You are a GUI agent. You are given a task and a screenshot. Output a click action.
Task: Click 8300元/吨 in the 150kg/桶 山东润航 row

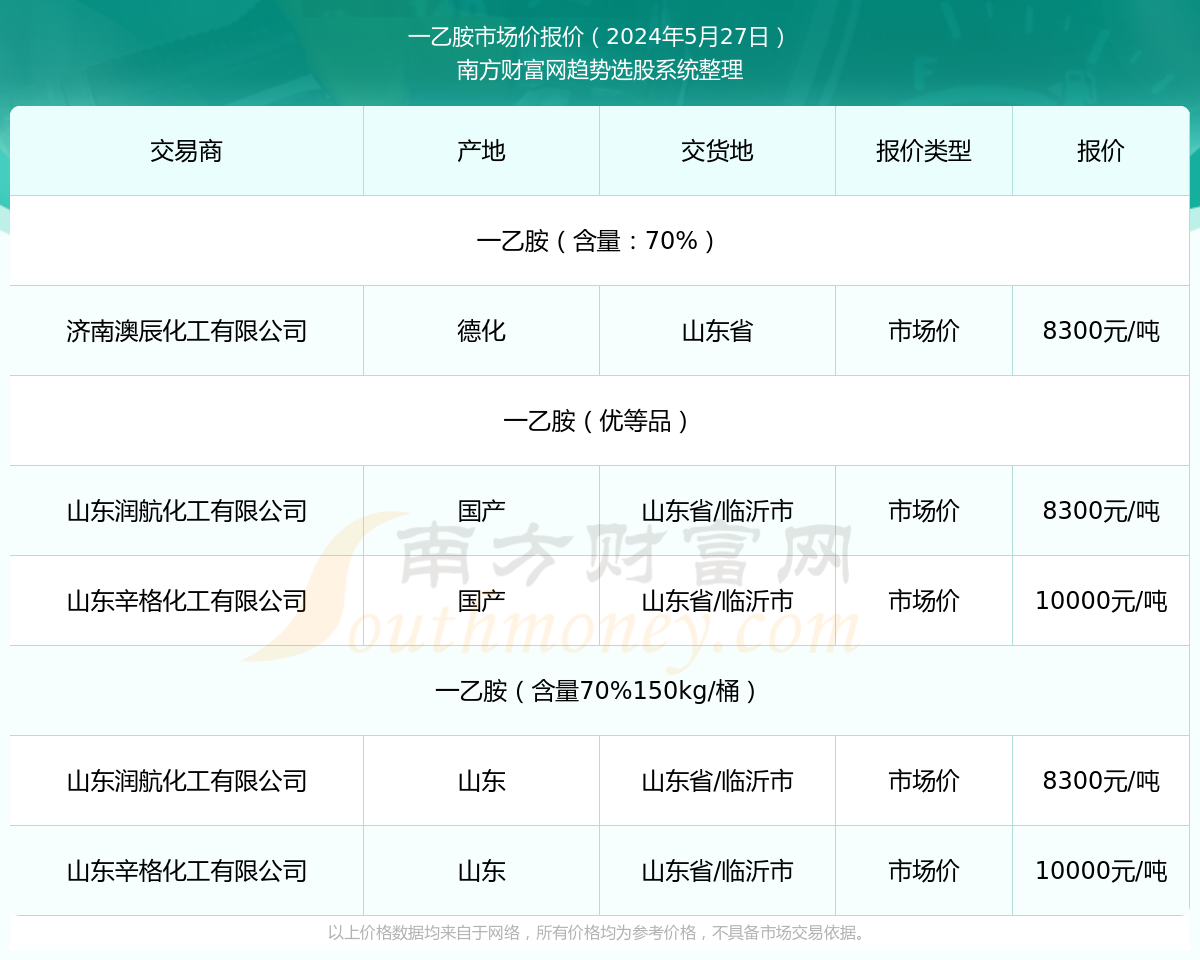tap(1101, 781)
